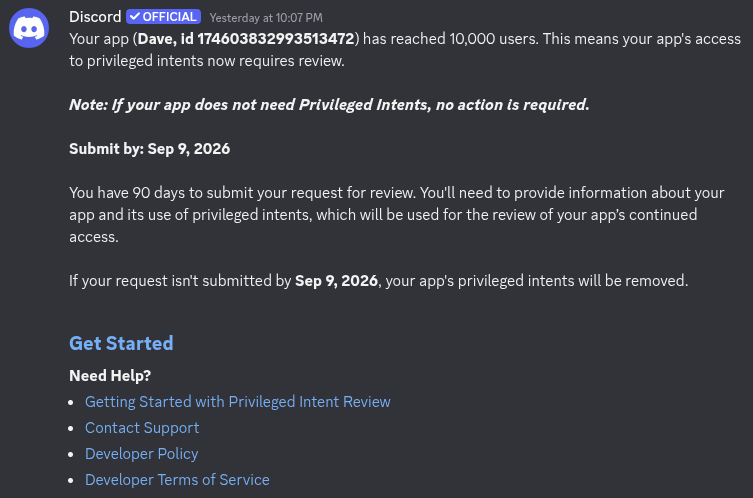Click the bullet beside Developer Policy

(x=71, y=454)
